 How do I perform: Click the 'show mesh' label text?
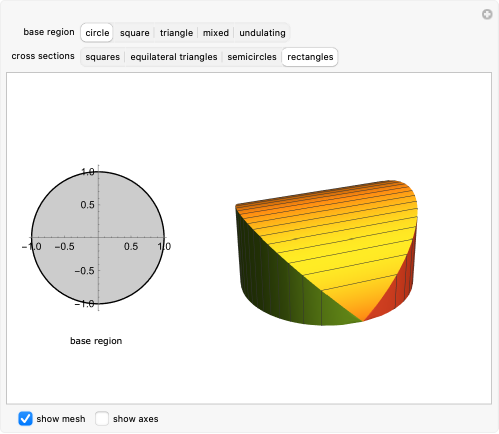(x=61, y=419)
